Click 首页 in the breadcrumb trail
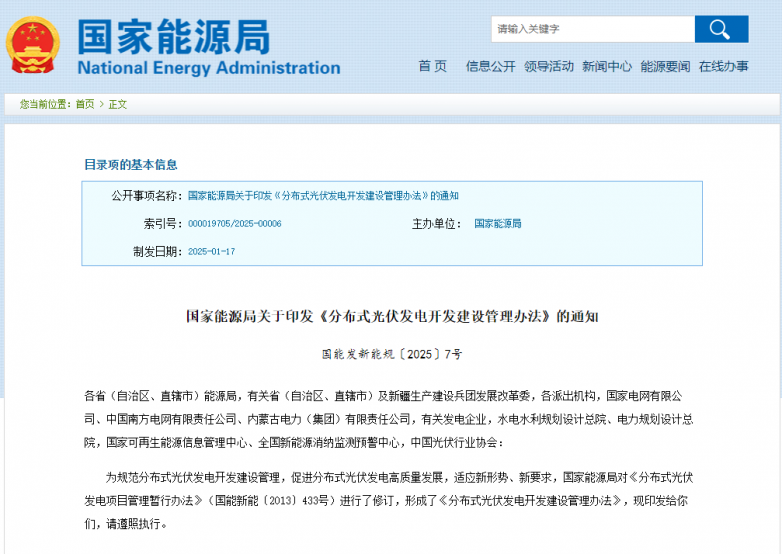The image size is (782, 554). pos(85,105)
